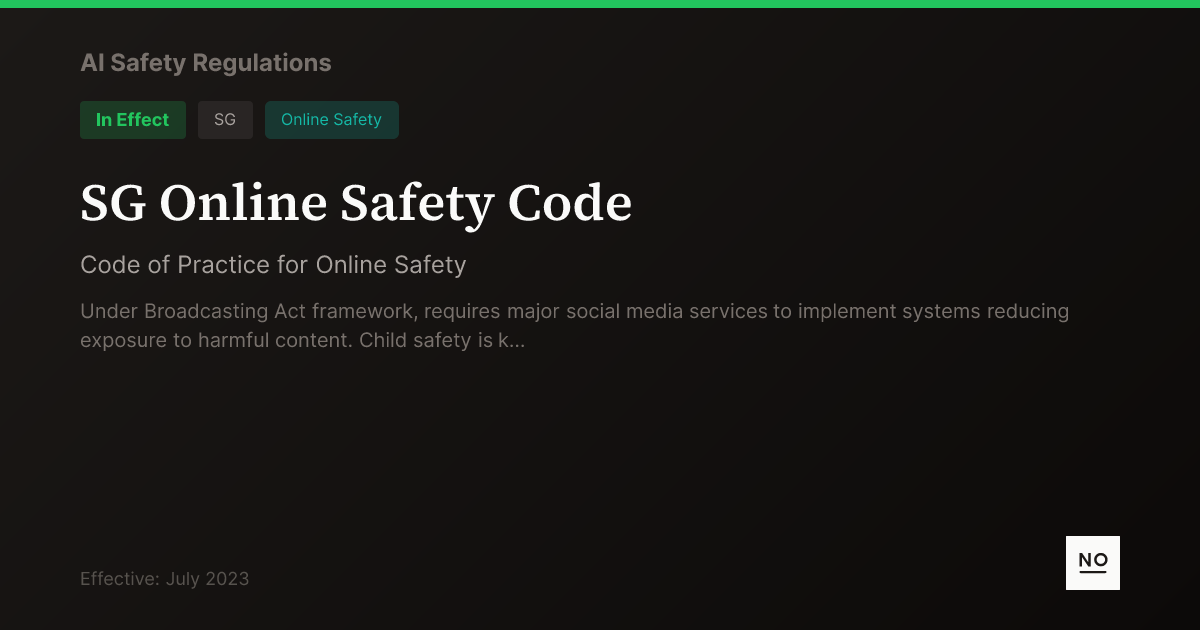Click the Code of Practice for Online Safety subtitle
1200x630 pixels.
tap(273, 265)
